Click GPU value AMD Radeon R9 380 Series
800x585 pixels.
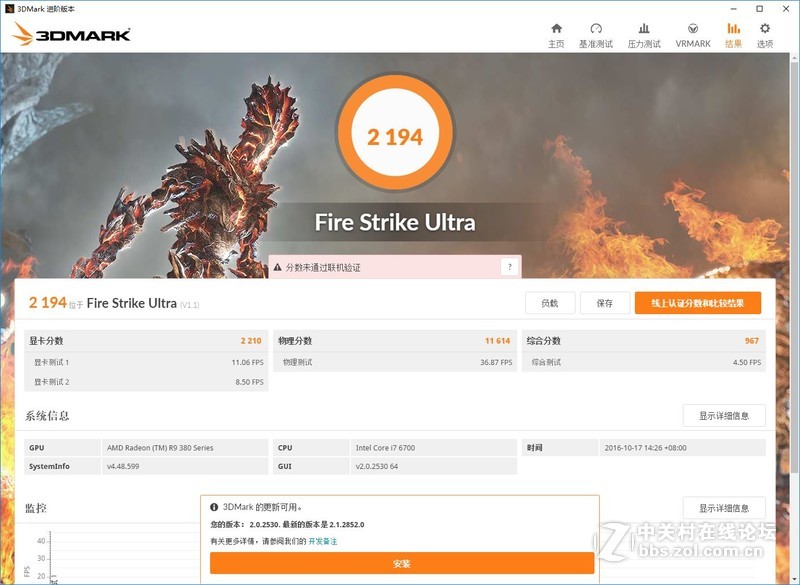[160, 448]
